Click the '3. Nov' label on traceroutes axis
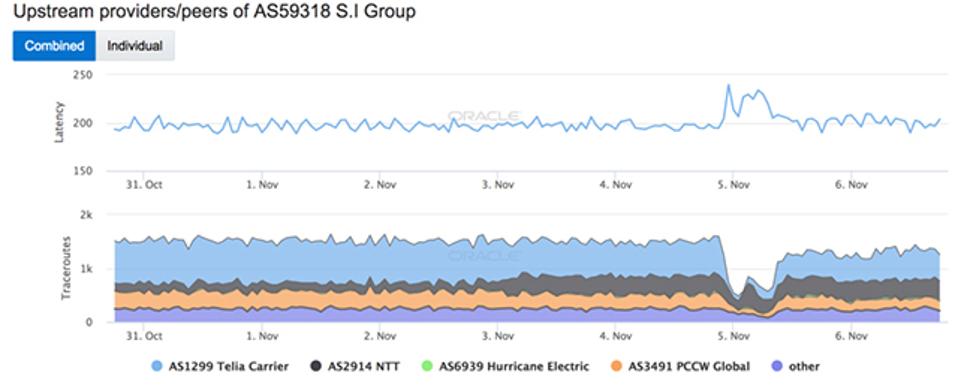 point(498,335)
